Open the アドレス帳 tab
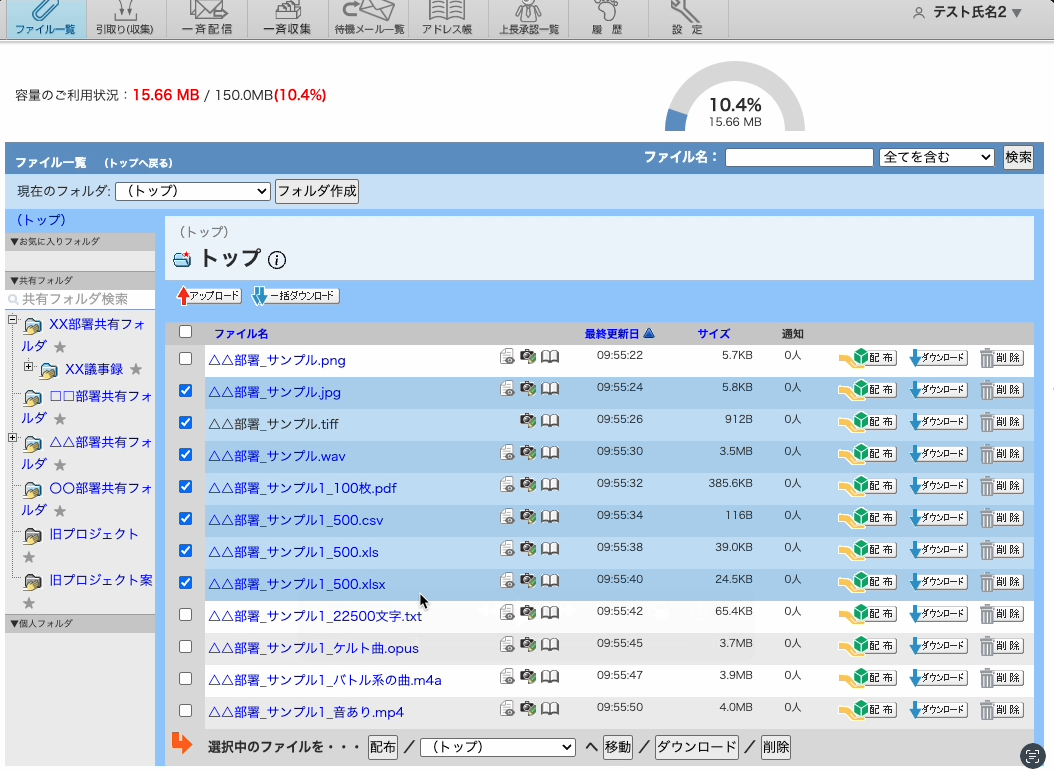The height and width of the screenshot is (771, 1054). [447, 19]
